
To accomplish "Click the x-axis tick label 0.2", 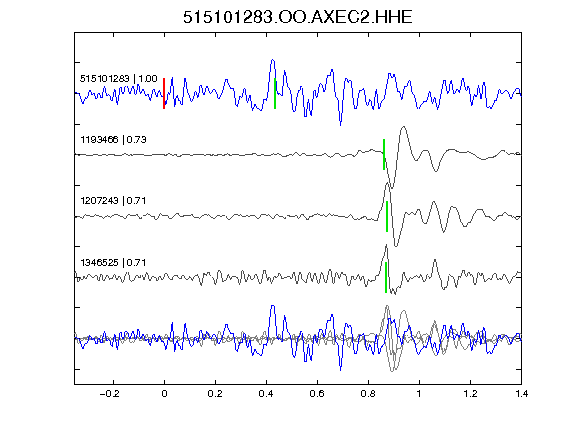I will coord(215,394).
